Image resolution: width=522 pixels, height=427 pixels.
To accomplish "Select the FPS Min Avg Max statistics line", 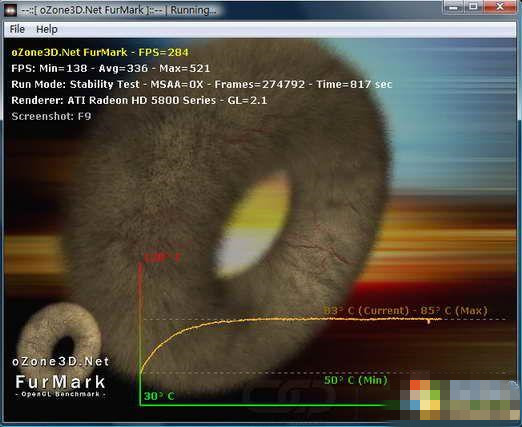I will click(111, 68).
